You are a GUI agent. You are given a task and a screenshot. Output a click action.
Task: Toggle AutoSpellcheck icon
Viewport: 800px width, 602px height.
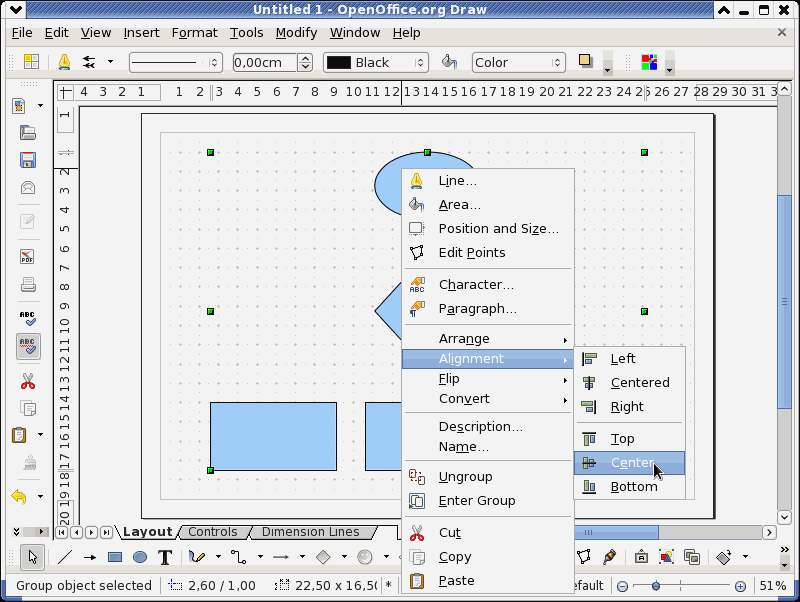[28, 346]
